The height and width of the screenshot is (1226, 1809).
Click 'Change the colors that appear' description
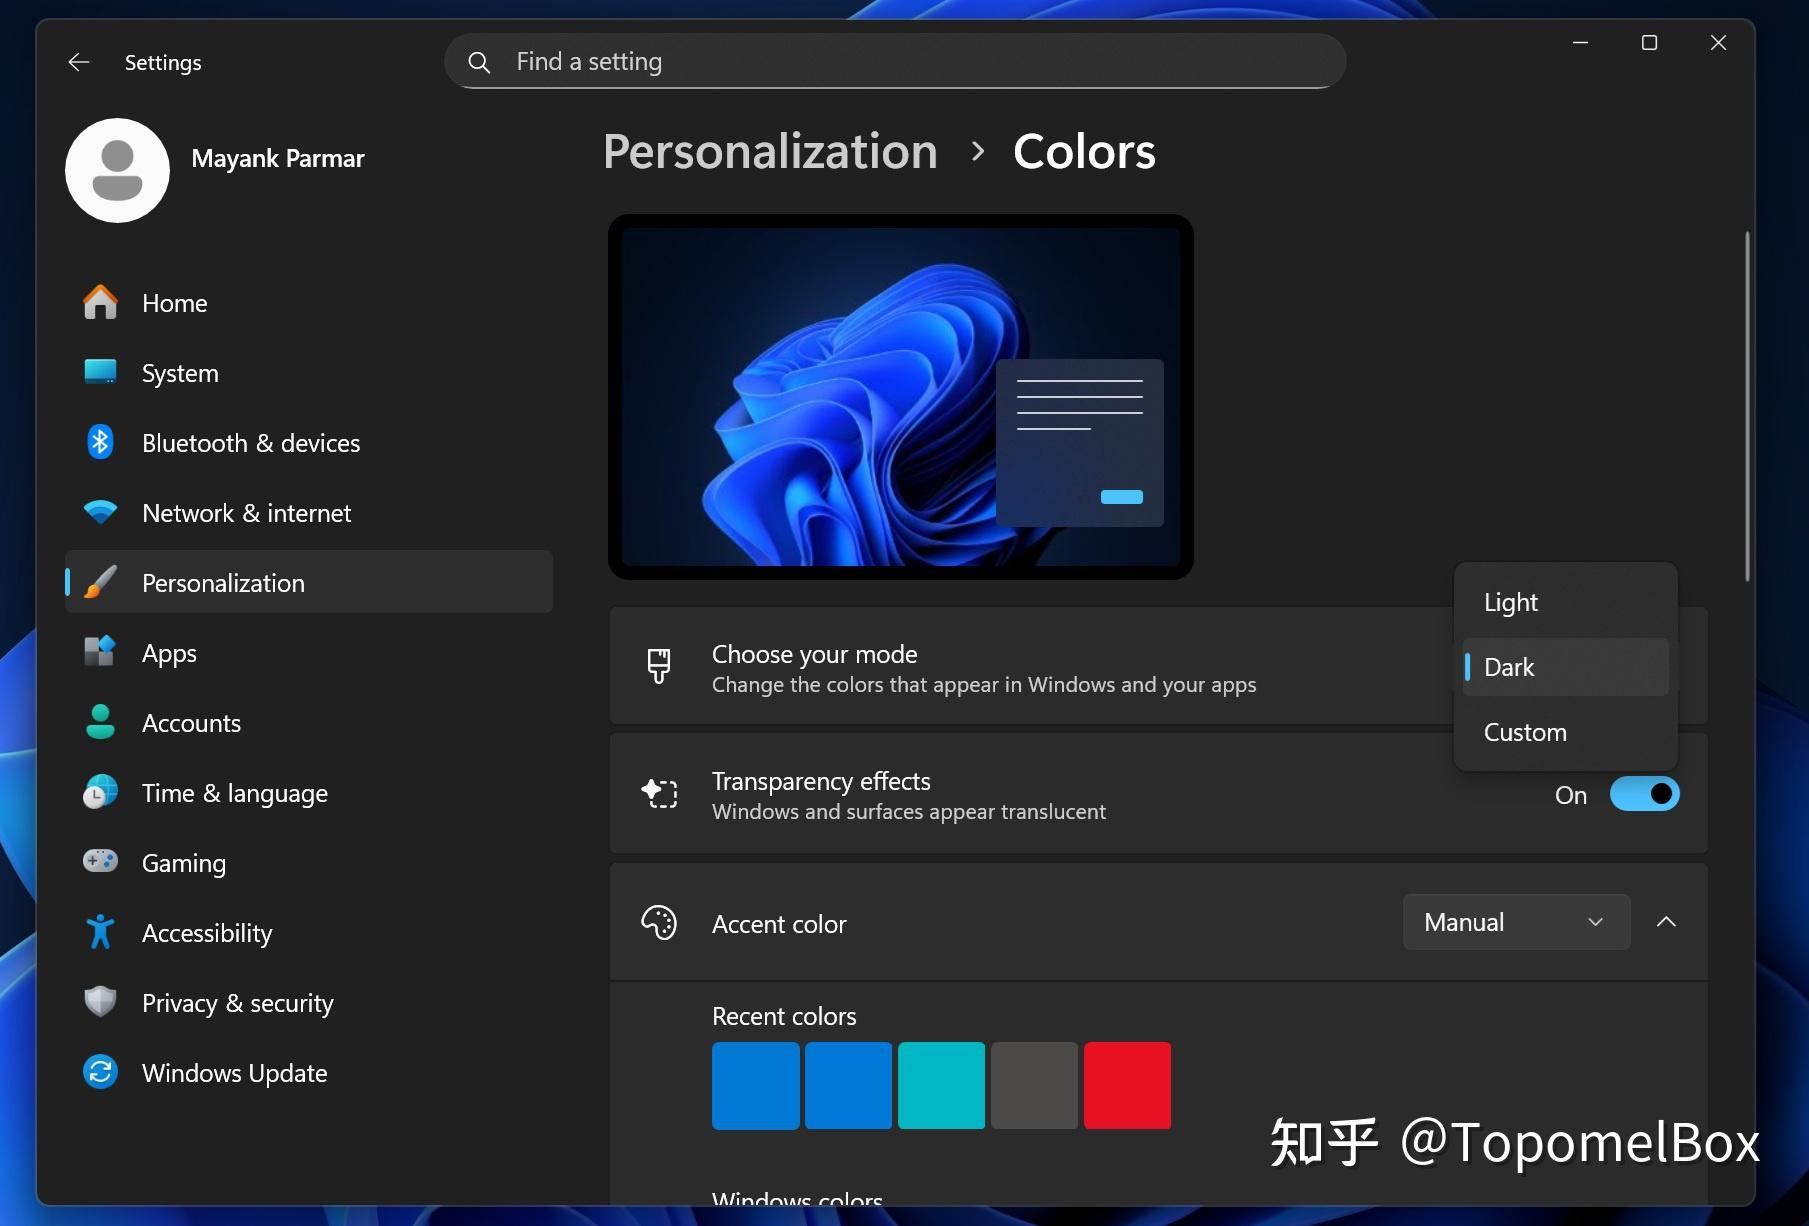[984, 685]
